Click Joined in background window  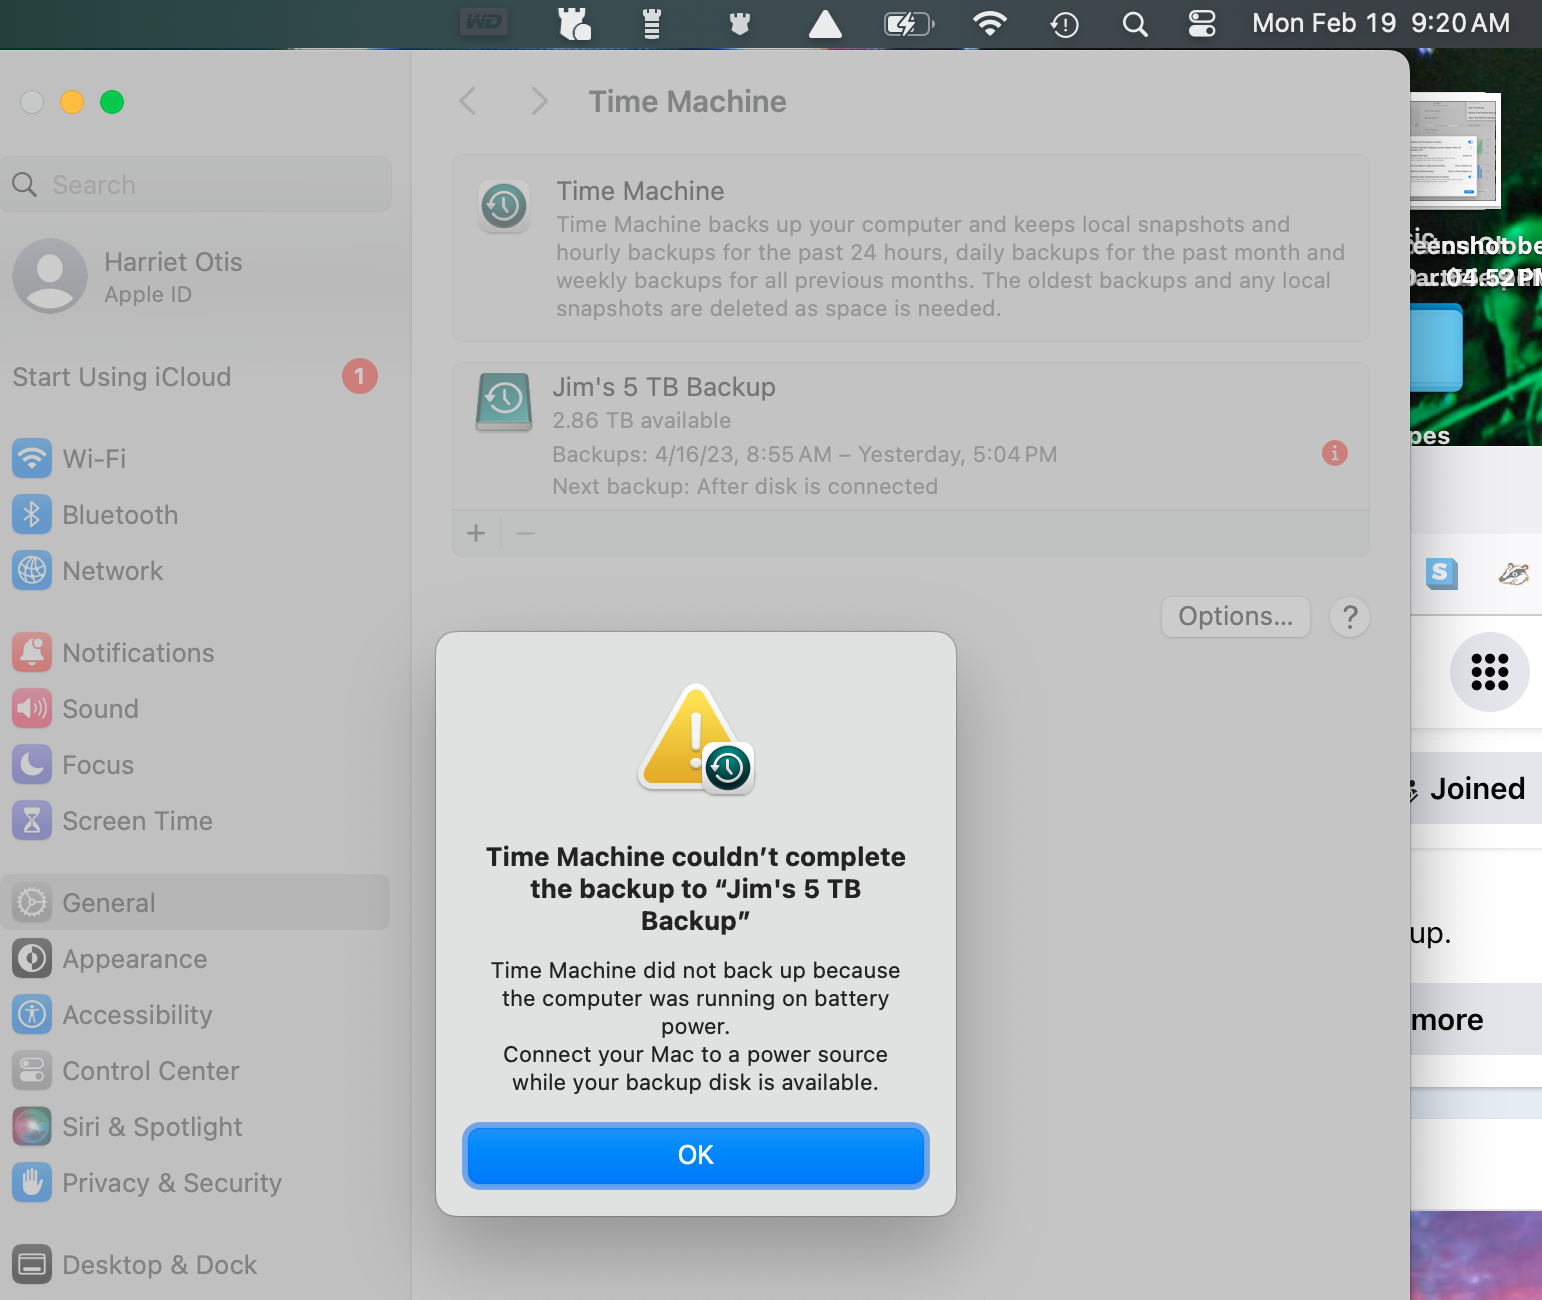pyautogui.click(x=1477, y=789)
